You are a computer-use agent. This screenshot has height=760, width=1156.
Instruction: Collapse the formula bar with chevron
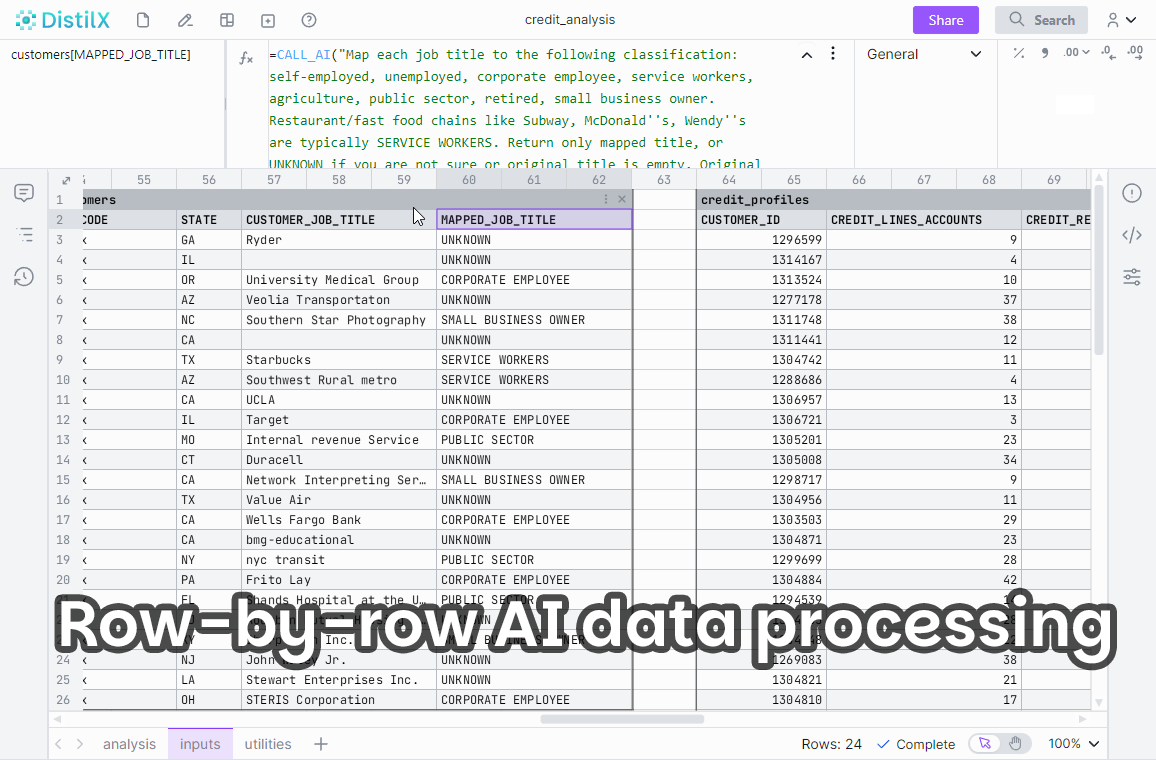(x=807, y=55)
